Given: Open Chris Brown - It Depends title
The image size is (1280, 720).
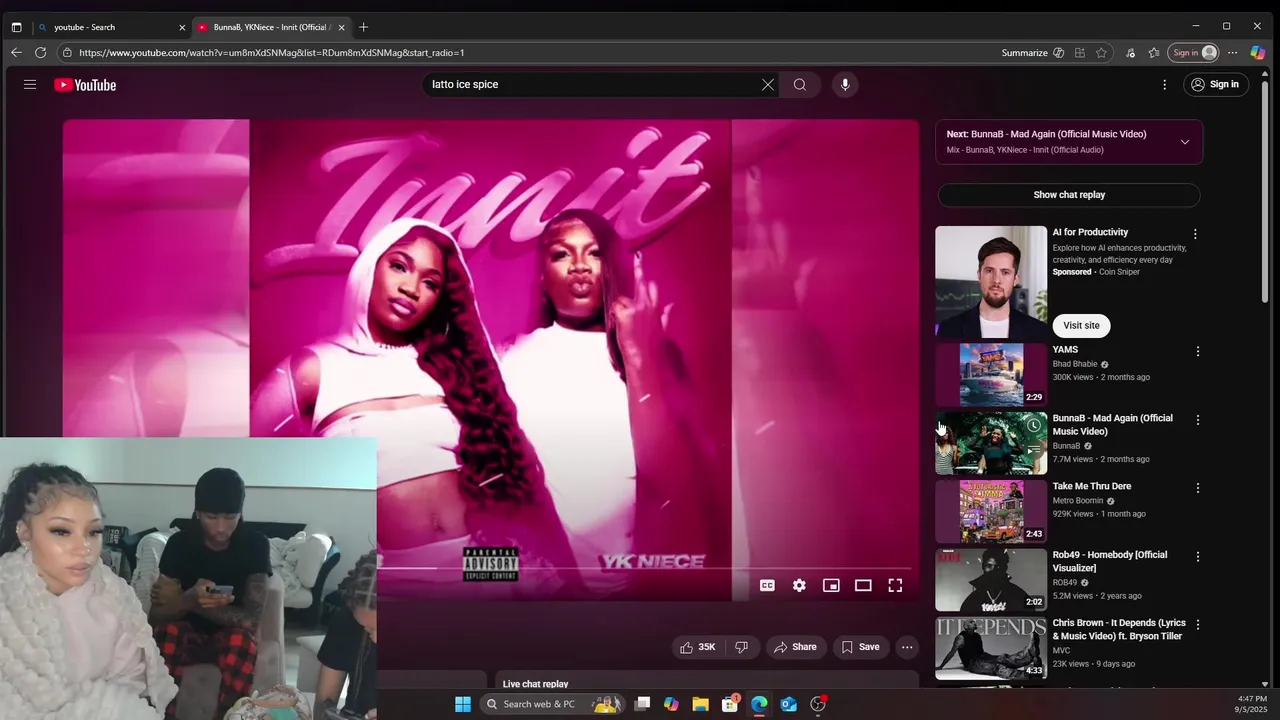Looking at the screenshot, I should click(1119, 629).
